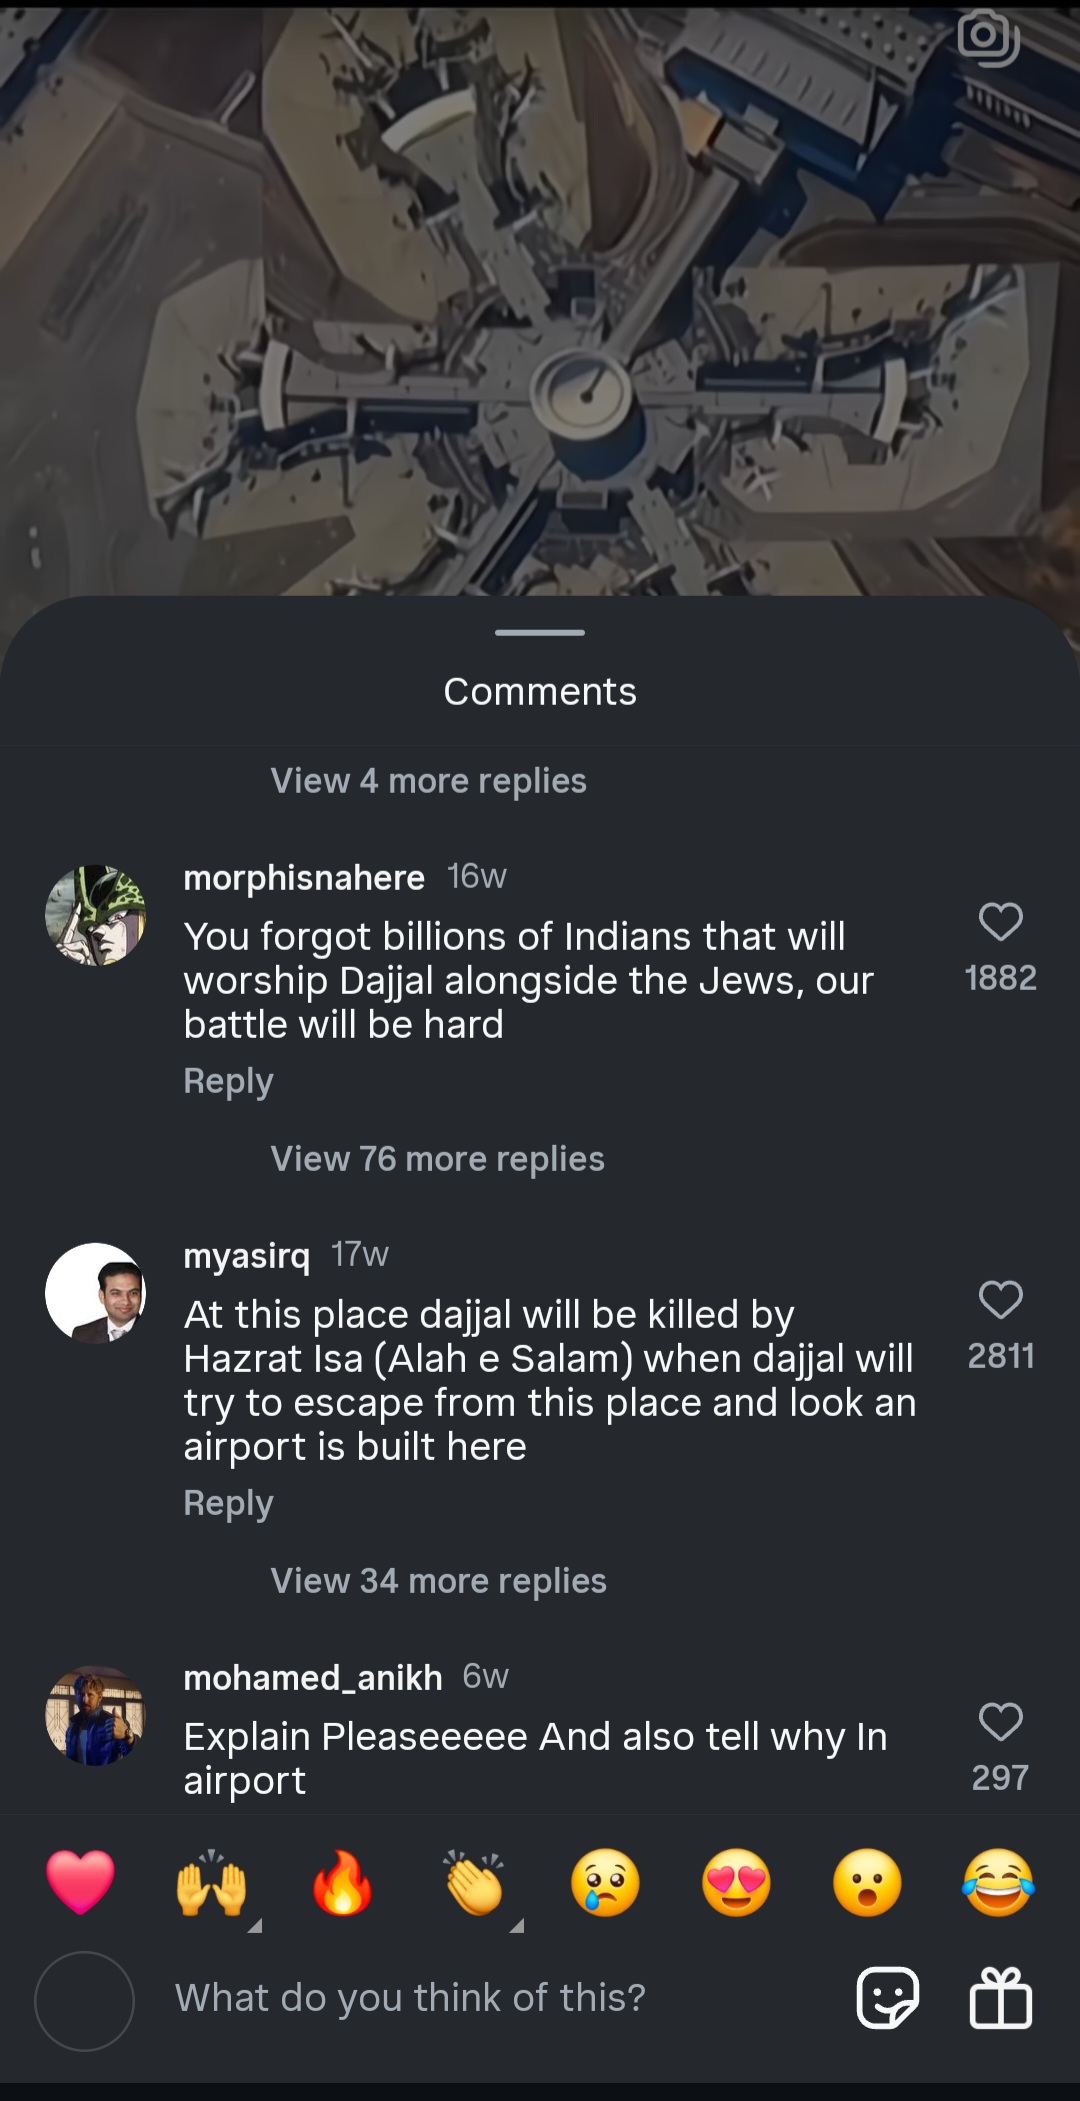1080x2101 pixels.
Task: Reply to myasirq's comment
Action: pos(228,1504)
